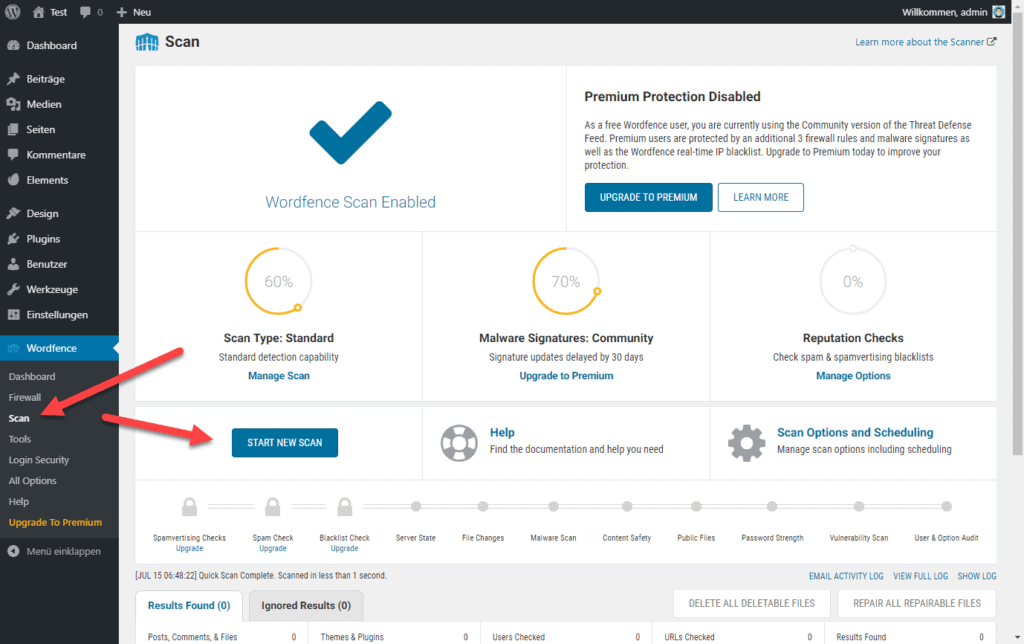This screenshot has width=1024, height=644.
Task: Open the Help documentation link
Action: click(x=502, y=432)
